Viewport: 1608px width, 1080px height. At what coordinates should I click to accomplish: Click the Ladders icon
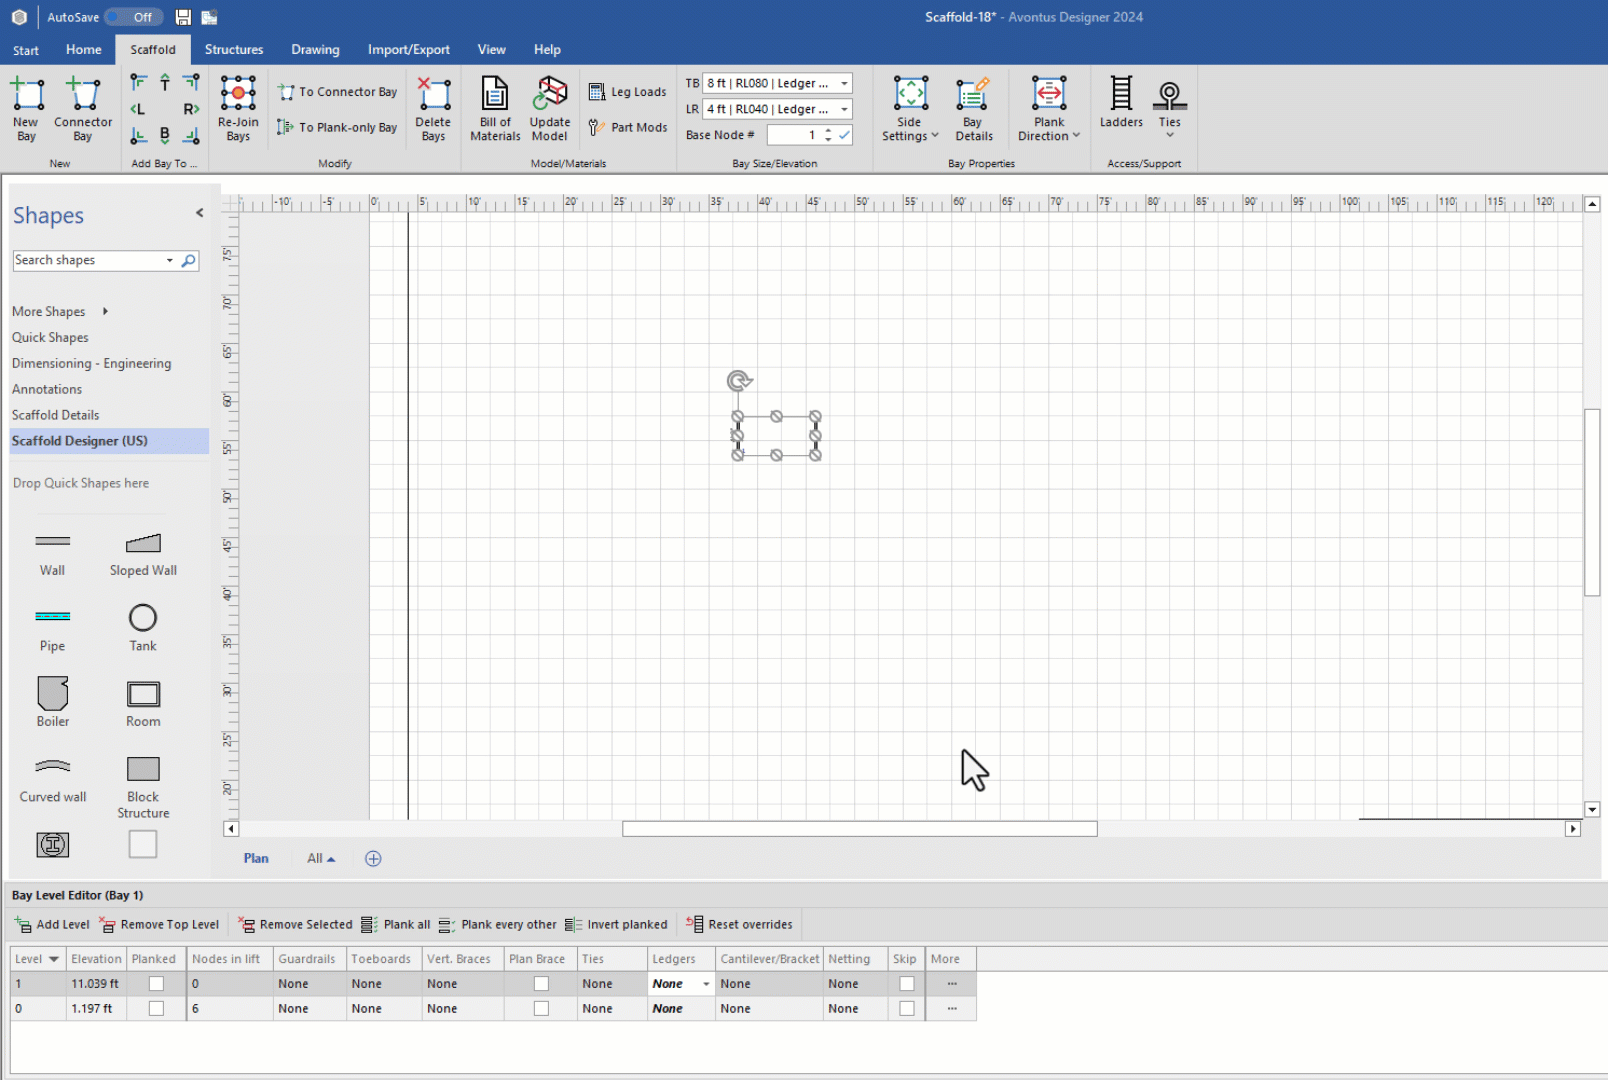tap(1121, 95)
